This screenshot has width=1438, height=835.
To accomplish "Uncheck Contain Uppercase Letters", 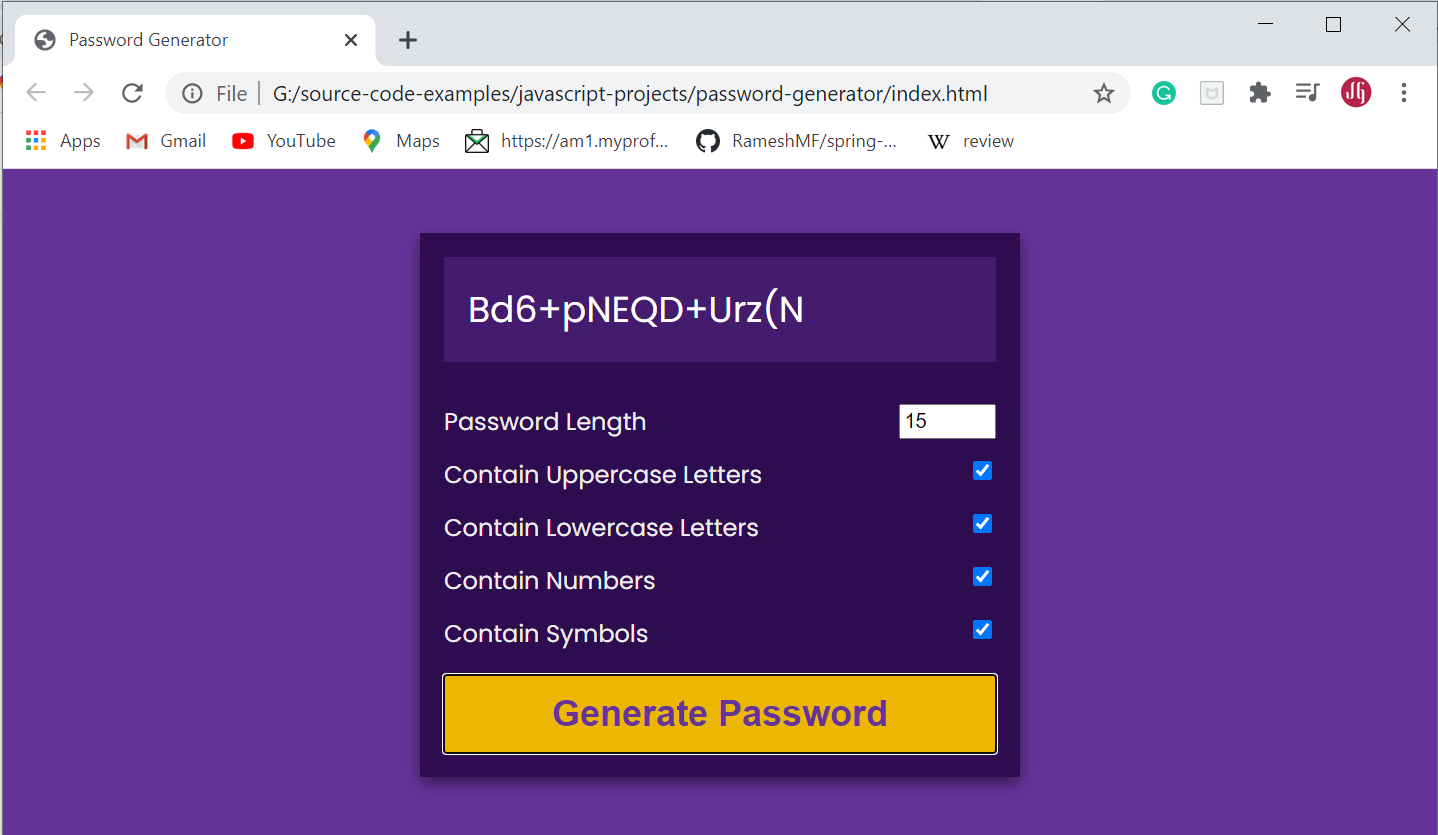I will pyautogui.click(x=981, y=470).
